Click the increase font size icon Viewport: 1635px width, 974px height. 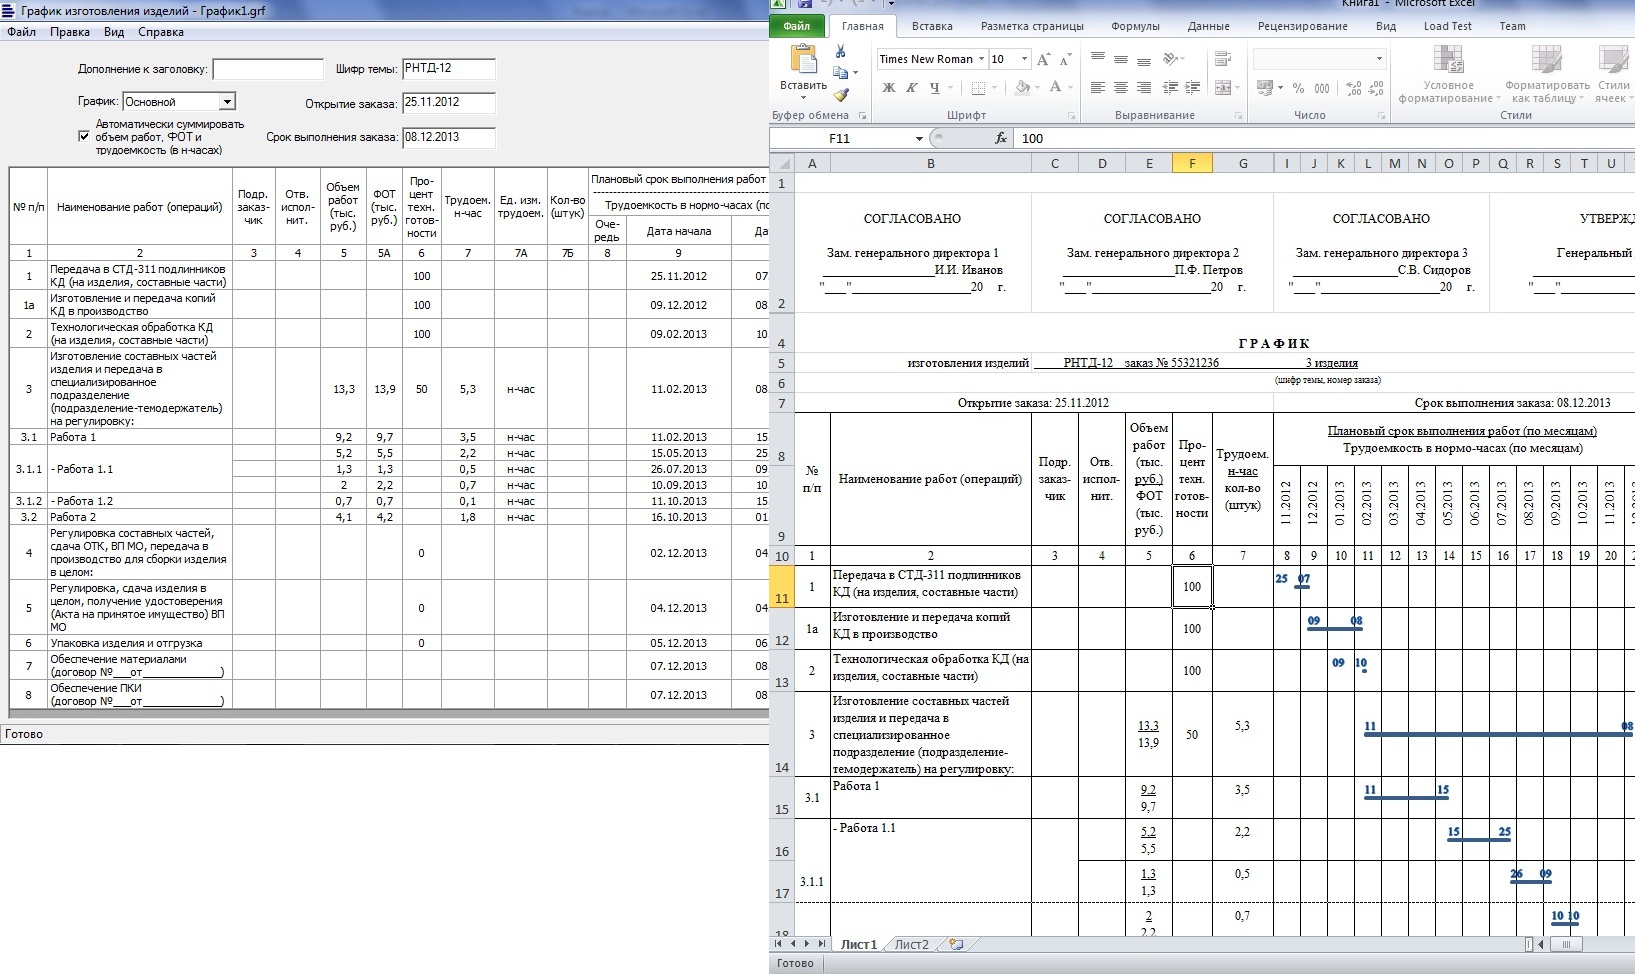click(x=1043, y=59)
